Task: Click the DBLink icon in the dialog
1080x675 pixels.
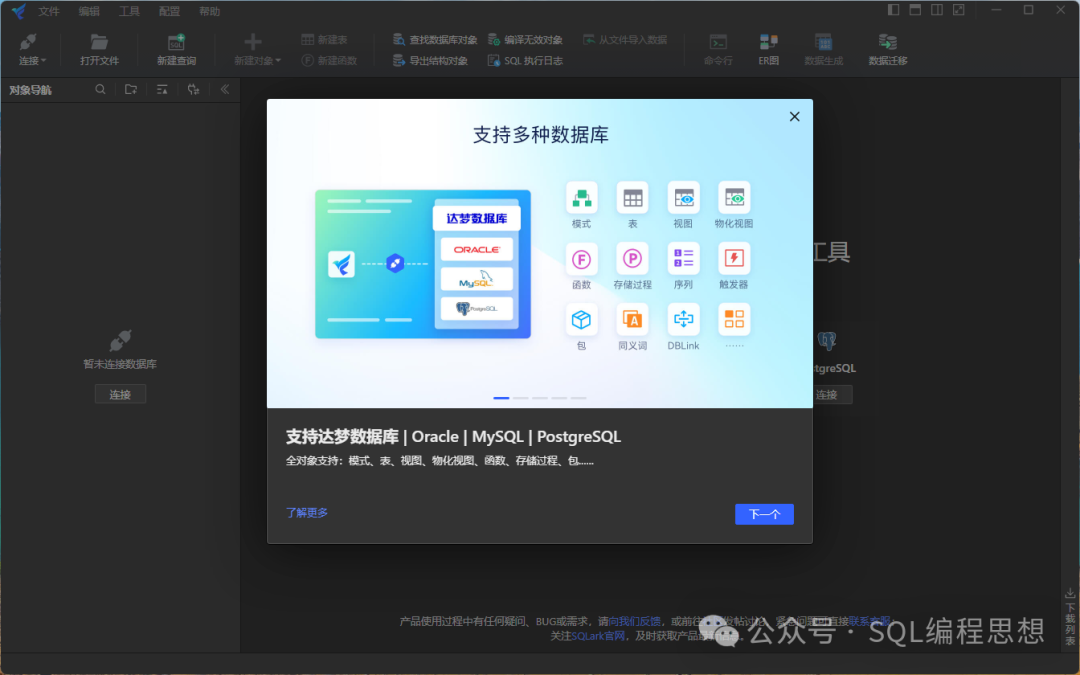Action: [x=683, y=320]
